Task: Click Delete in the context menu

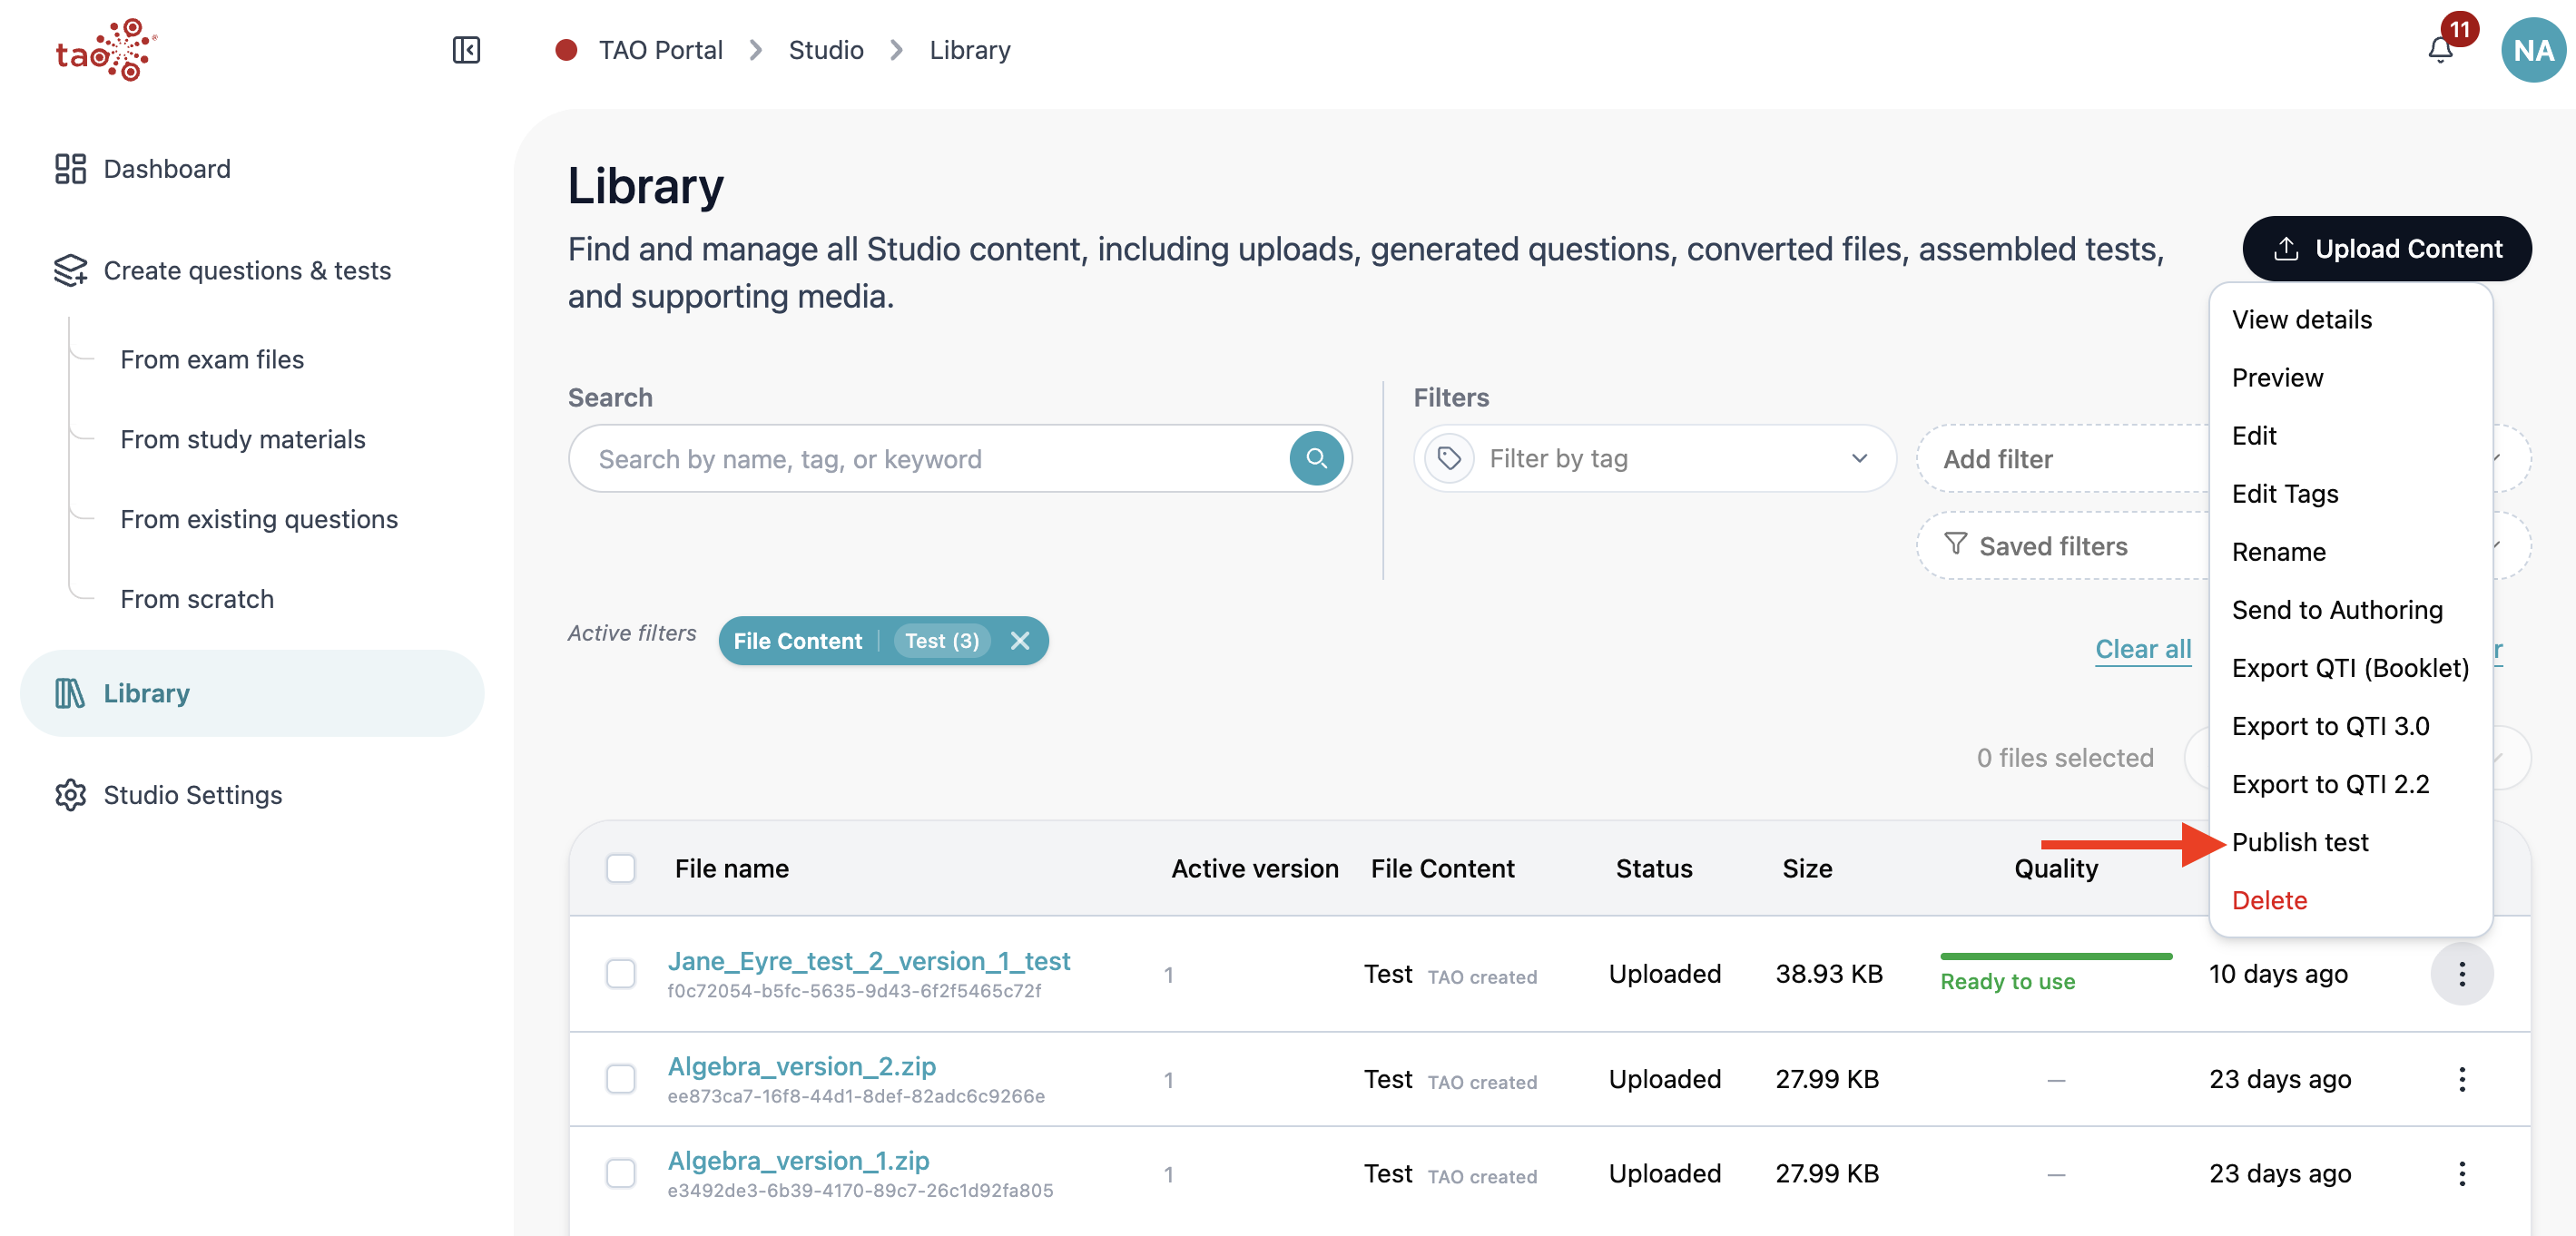Action: coord(2269,900)
